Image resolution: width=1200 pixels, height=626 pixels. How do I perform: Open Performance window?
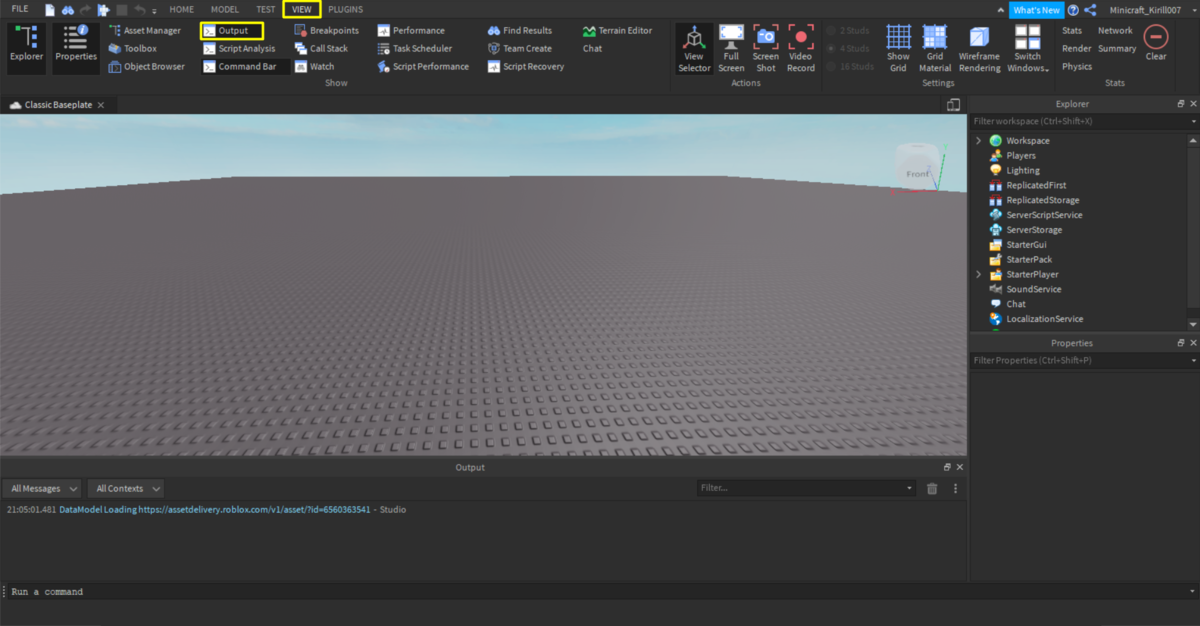click(410, 31)
